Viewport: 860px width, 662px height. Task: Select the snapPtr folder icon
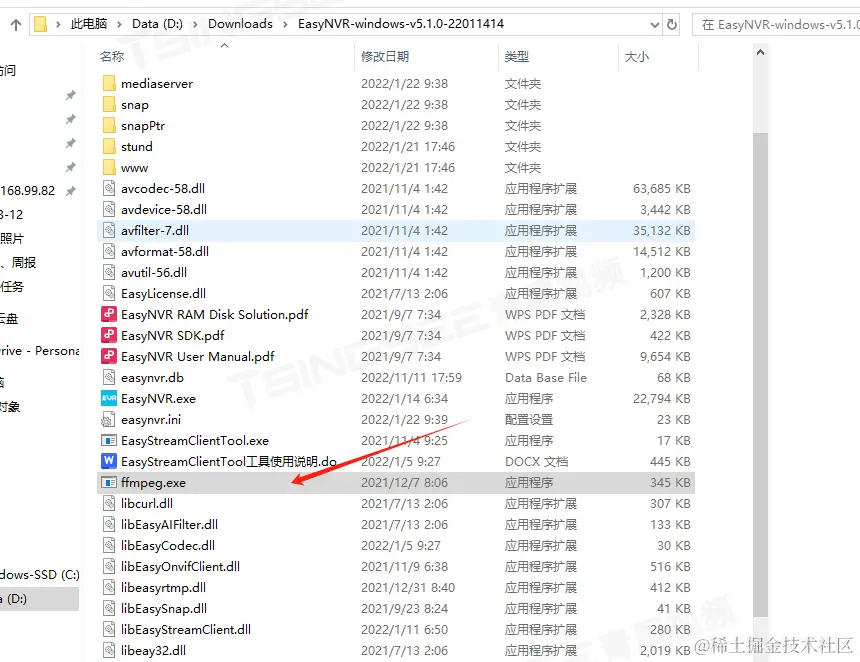[109, 126]
